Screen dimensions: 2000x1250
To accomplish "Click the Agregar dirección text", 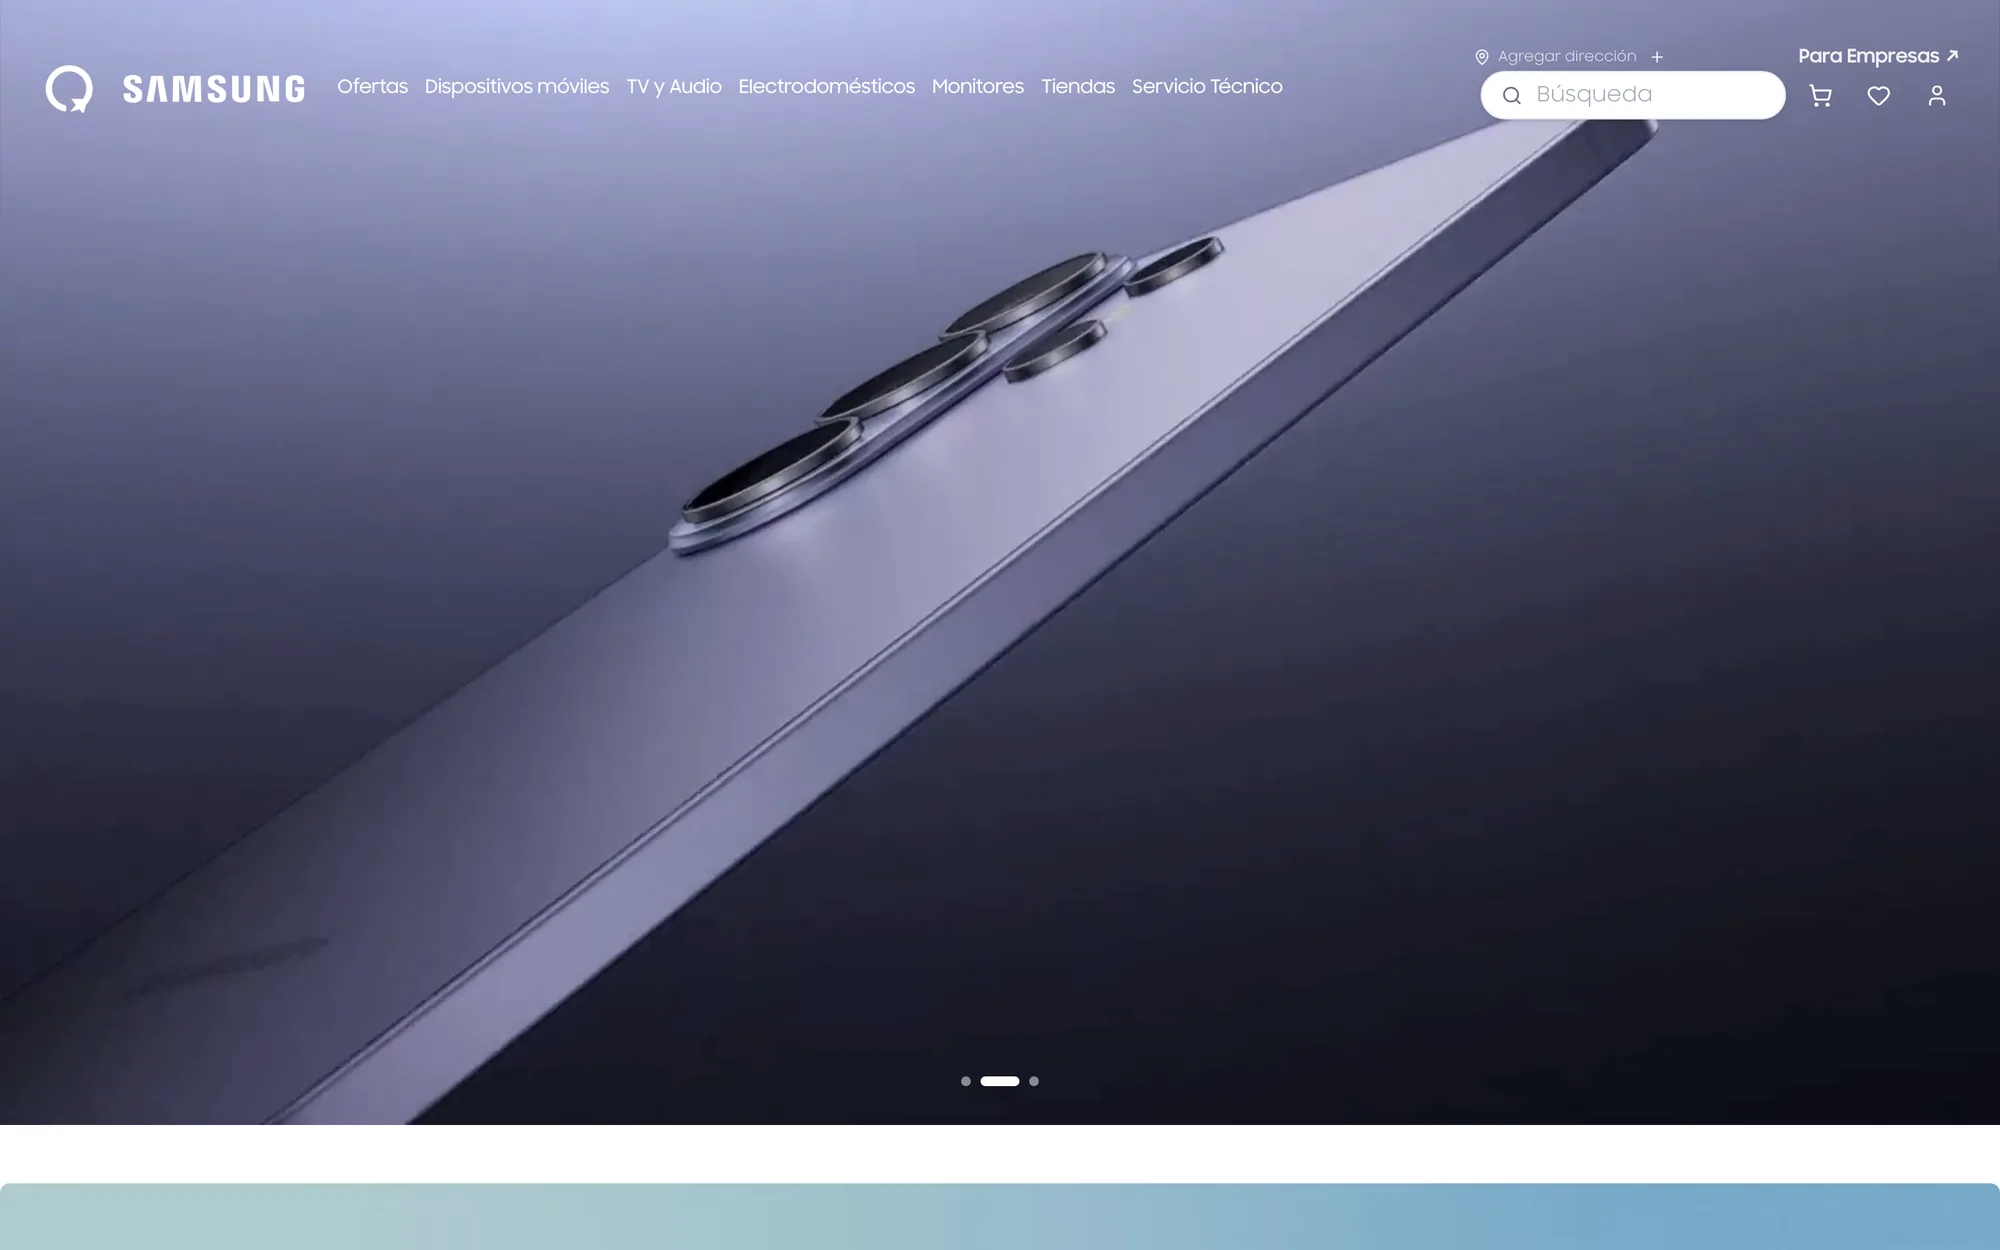I will 1567,56.
